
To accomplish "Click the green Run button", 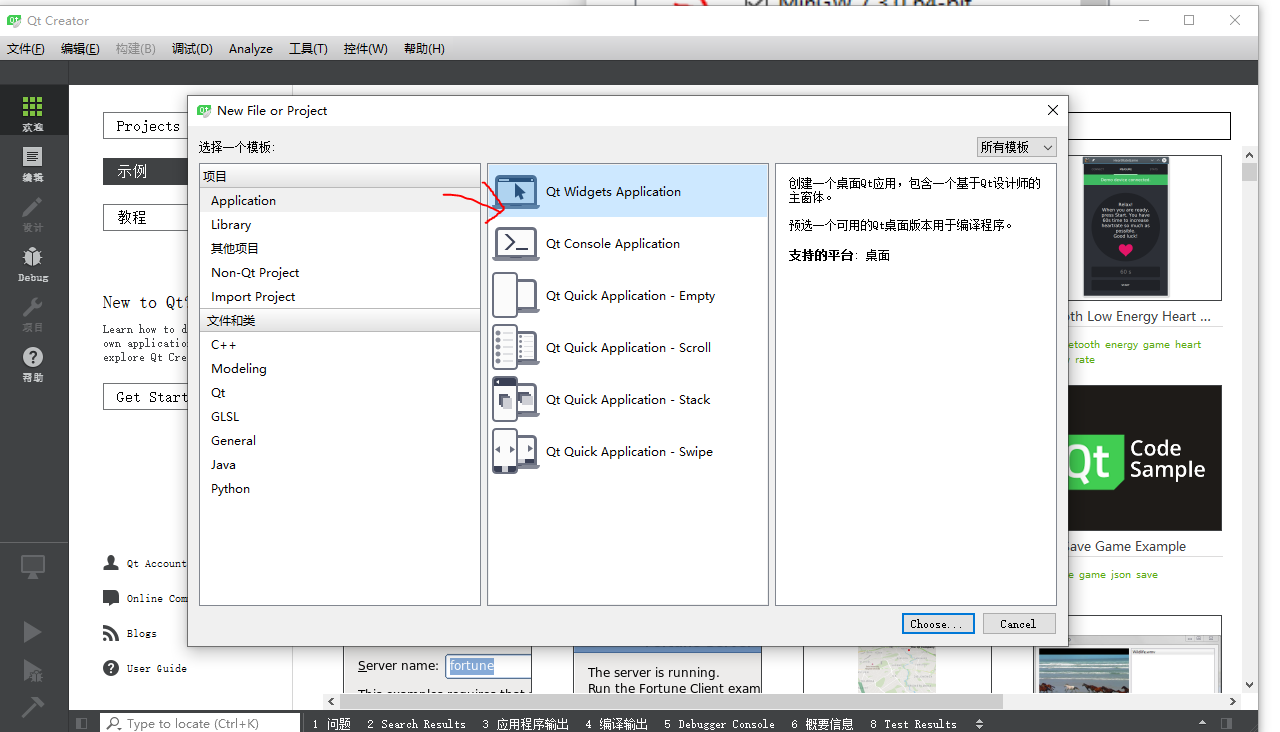I will click(33, 631).
